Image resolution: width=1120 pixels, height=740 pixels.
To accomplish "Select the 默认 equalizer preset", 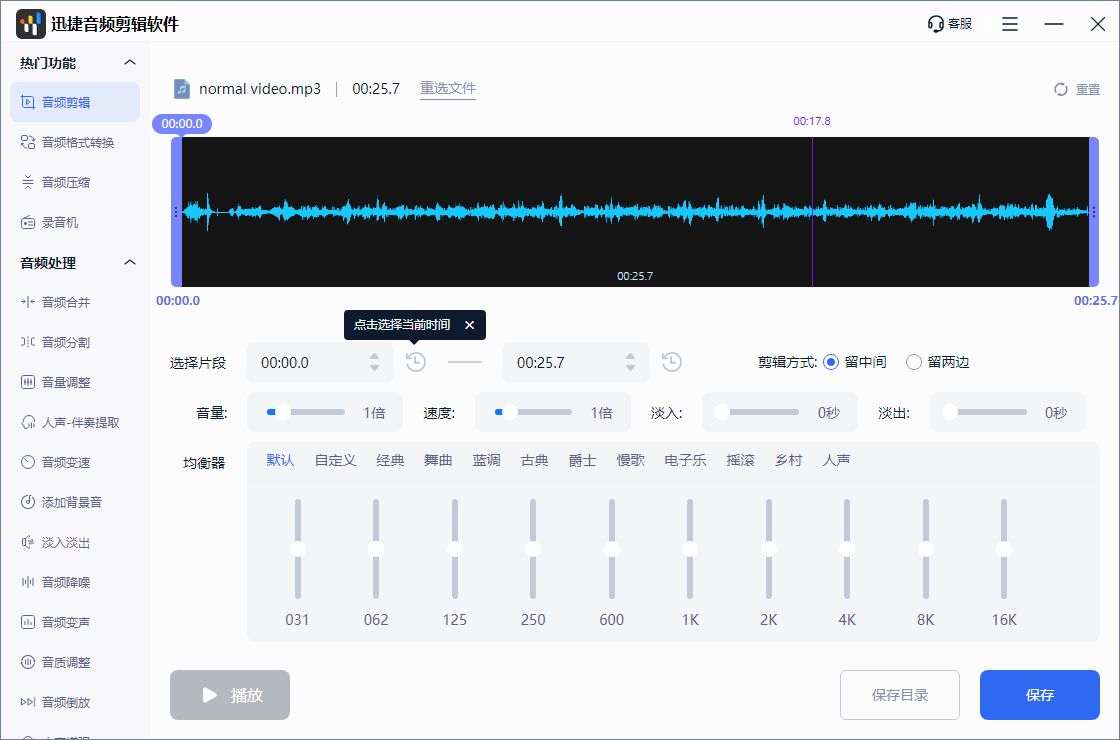I will (x=280, y=460).
